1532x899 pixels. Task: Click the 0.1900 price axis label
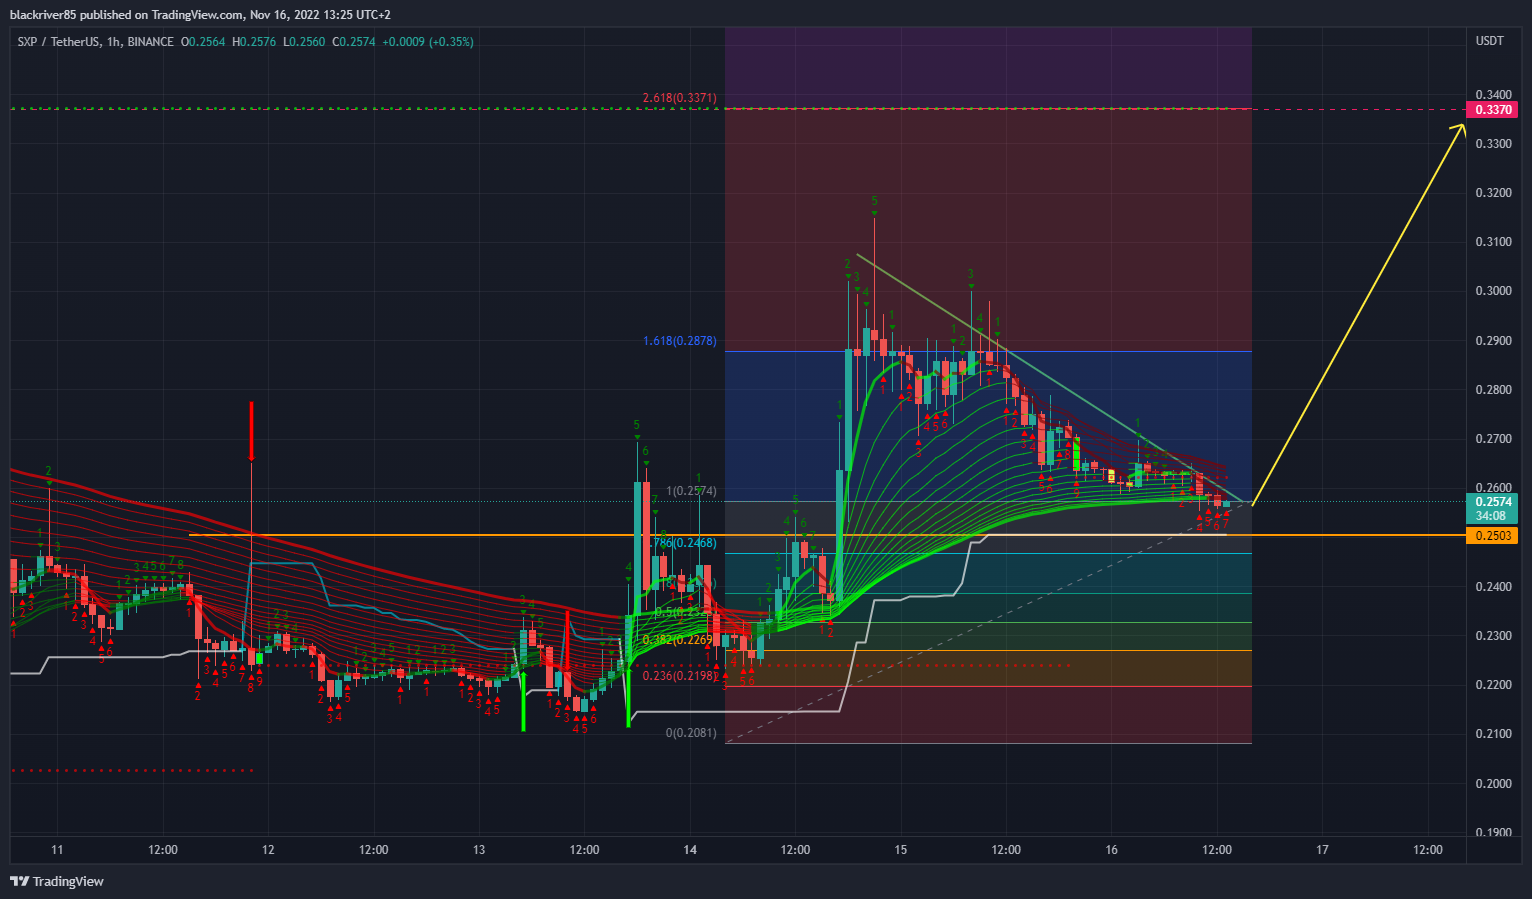point(1493,832)
